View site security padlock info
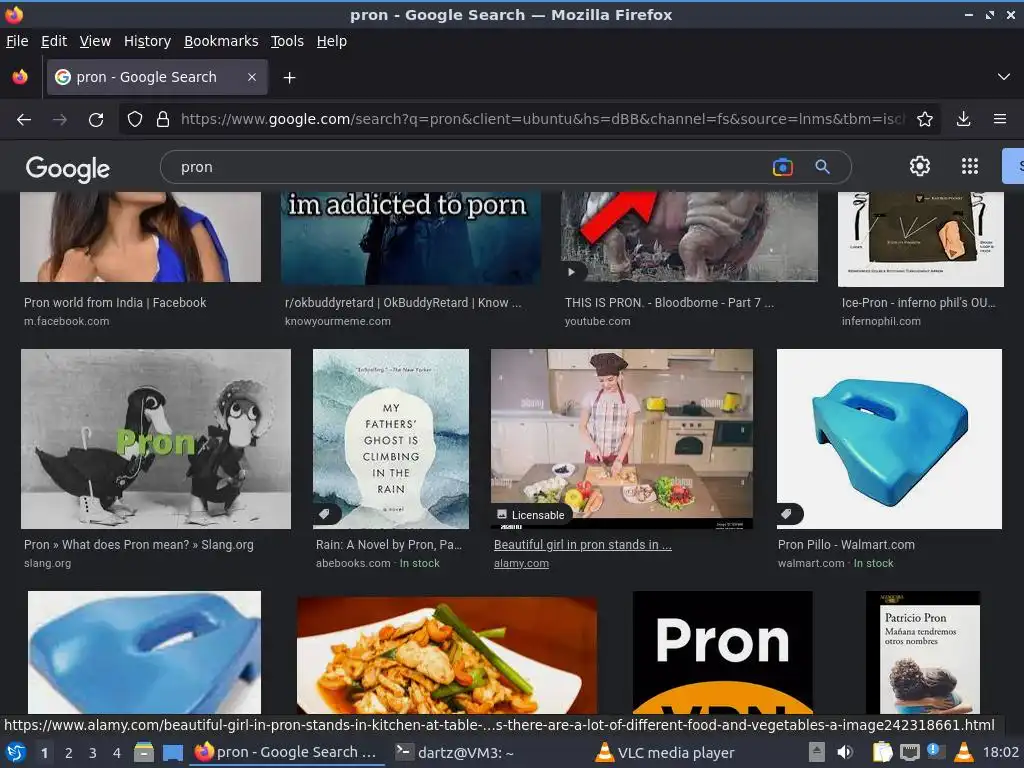Image resolution: width=1024 pixels, height=768 pixels. pyautogui.click(x=163, y=120)
